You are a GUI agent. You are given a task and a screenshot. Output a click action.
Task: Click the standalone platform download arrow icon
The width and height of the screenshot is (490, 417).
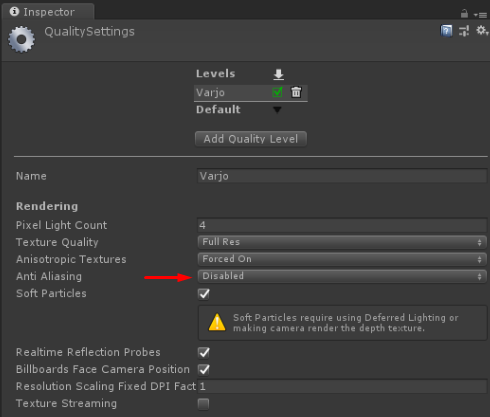[278, 74]
